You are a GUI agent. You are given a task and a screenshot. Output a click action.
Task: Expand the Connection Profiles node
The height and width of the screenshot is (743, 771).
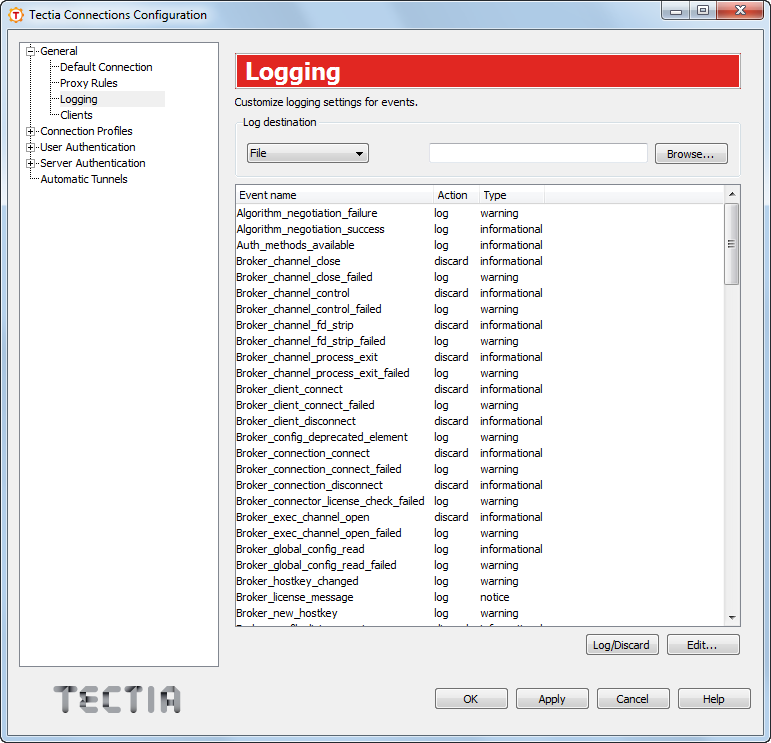[x=31, y=131]
